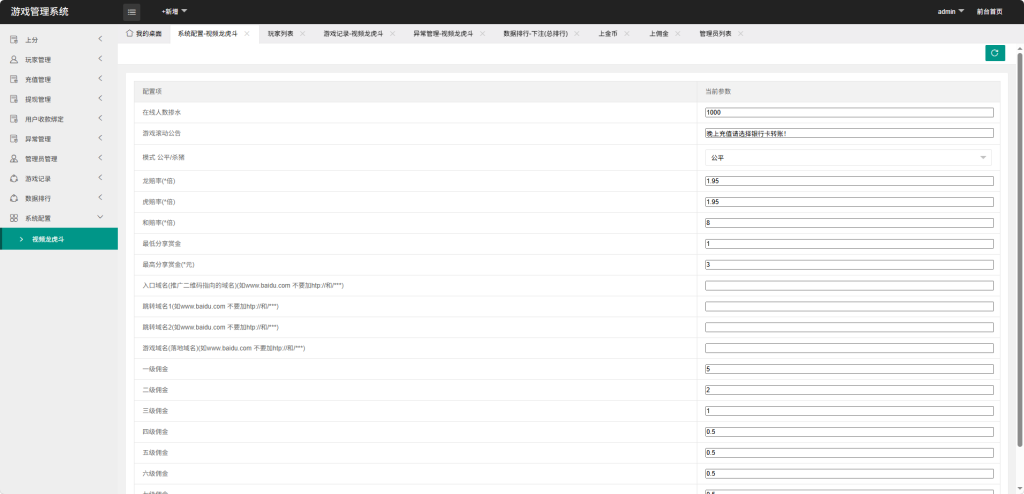
Task: Expand the 上分 menu chevron
Action: pyautogui.click(x=101, y=39)
